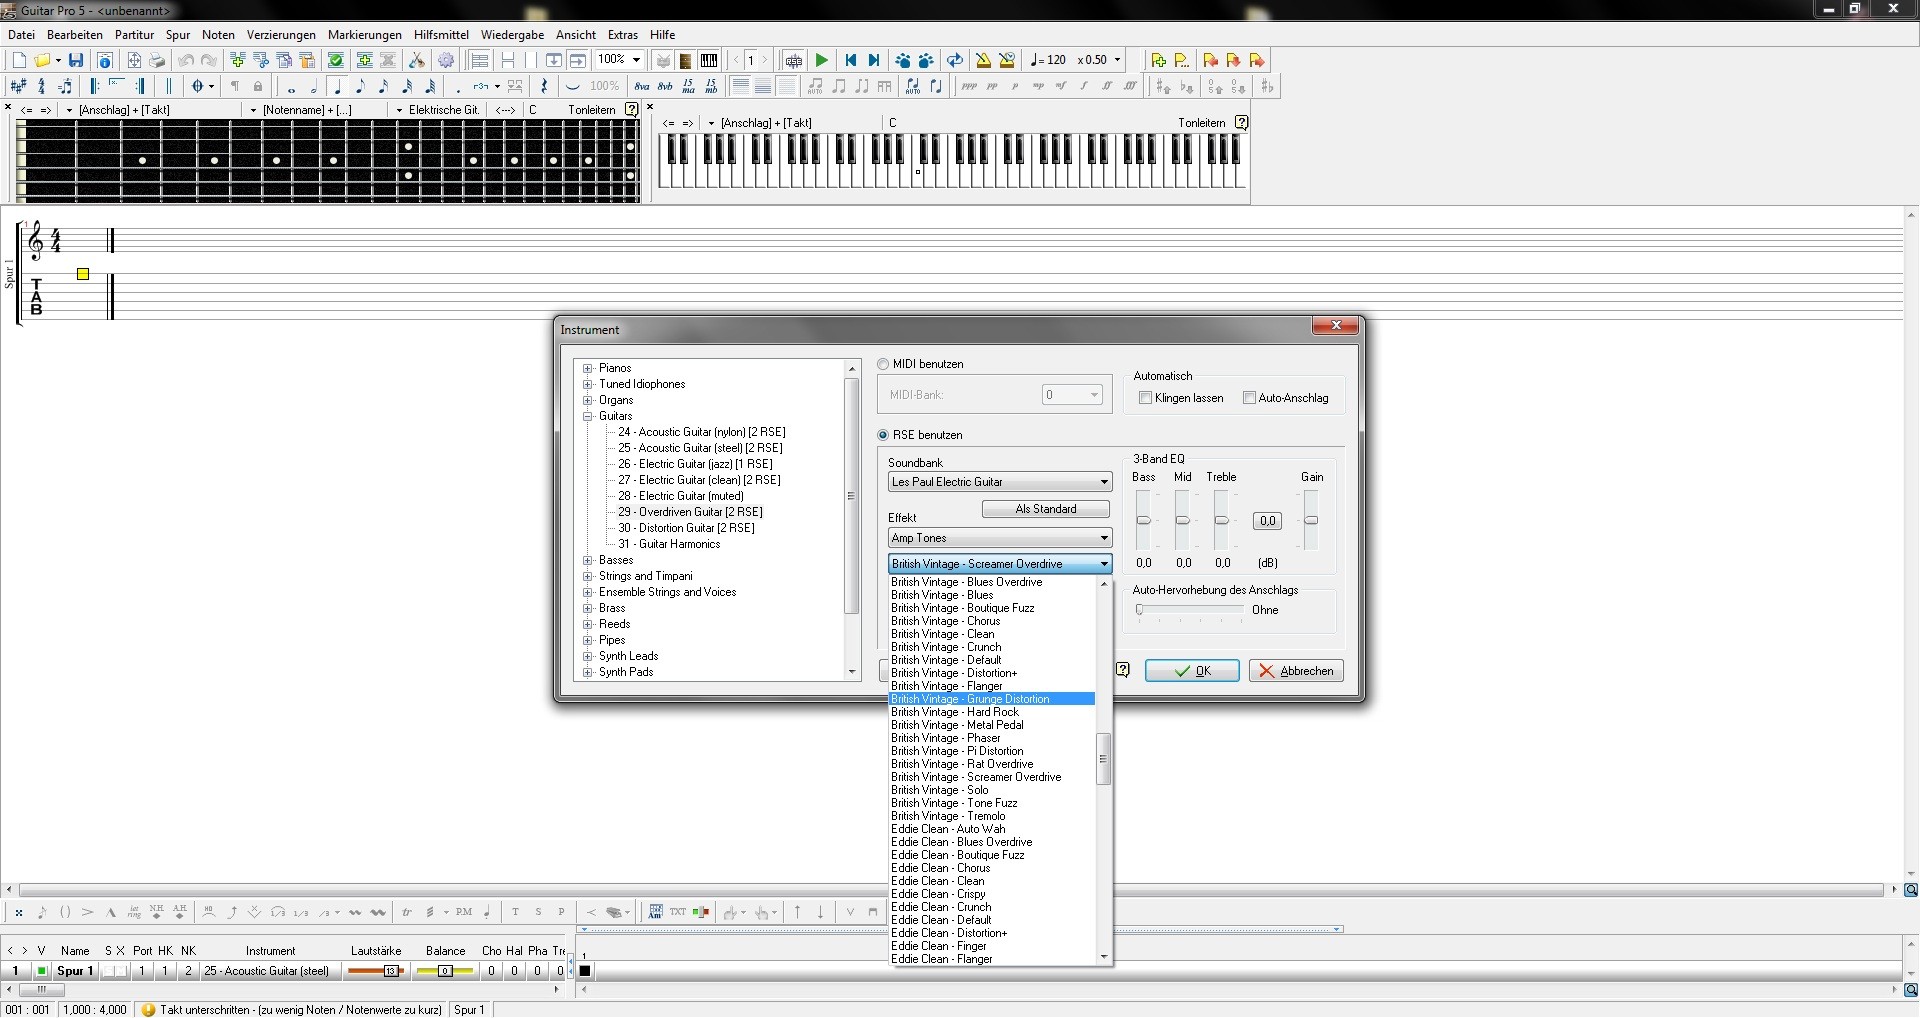
Task: Select the quarter note duration icon
Action: 338,87
